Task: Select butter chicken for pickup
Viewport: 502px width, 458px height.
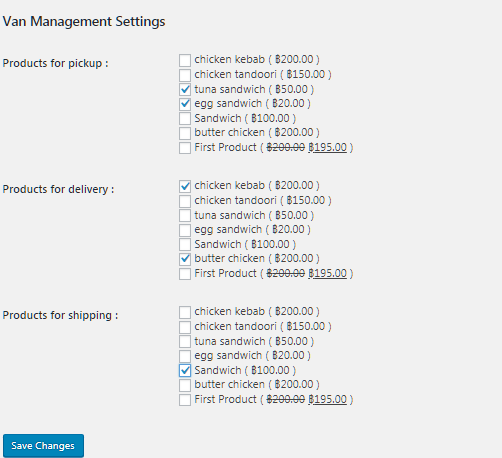Action: [x=185, y=133]
